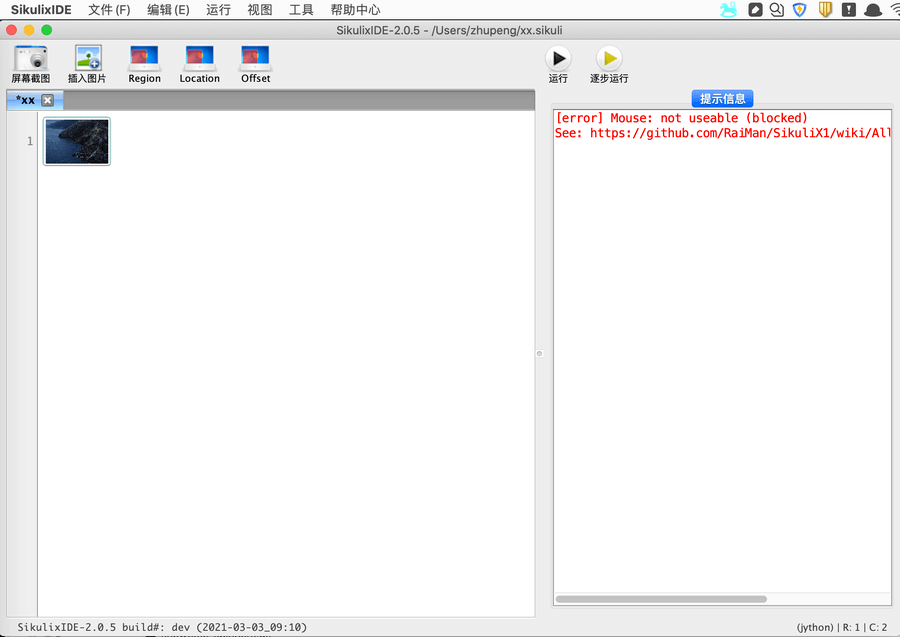Click the (jython) status bar indicator
The image size is (900, 637).
pos(815,627)
